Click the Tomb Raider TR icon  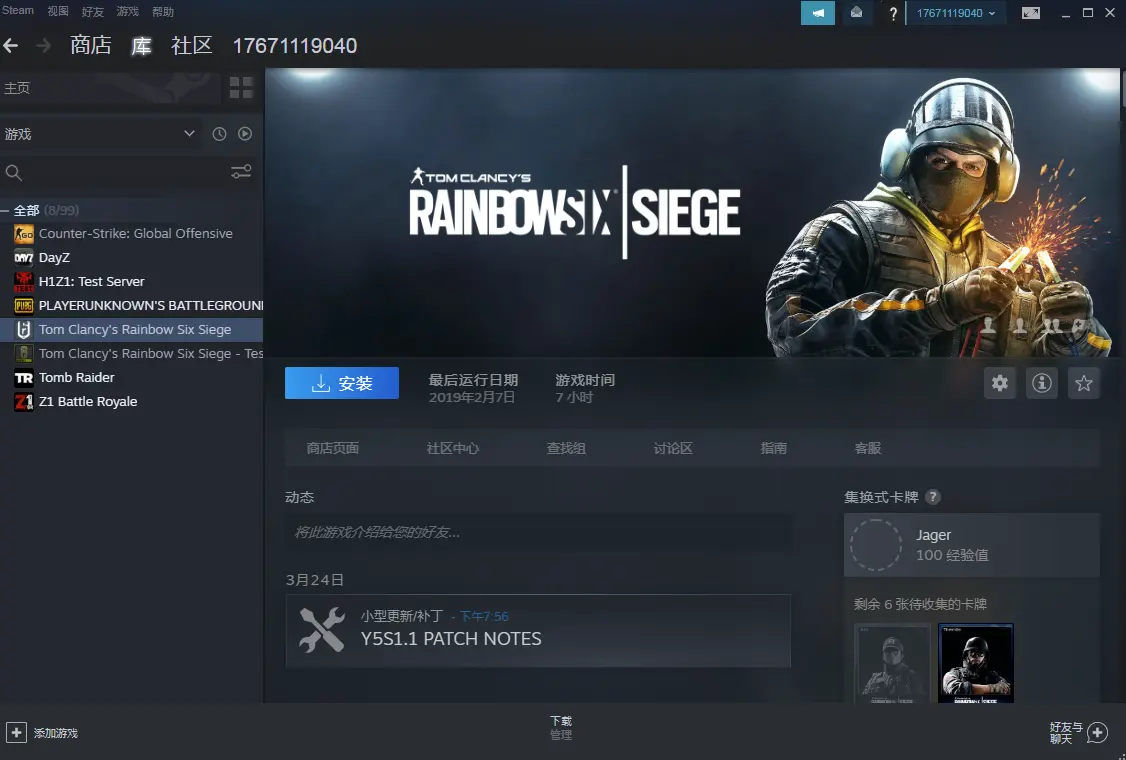pyautogui.click(x=24, y=378)
